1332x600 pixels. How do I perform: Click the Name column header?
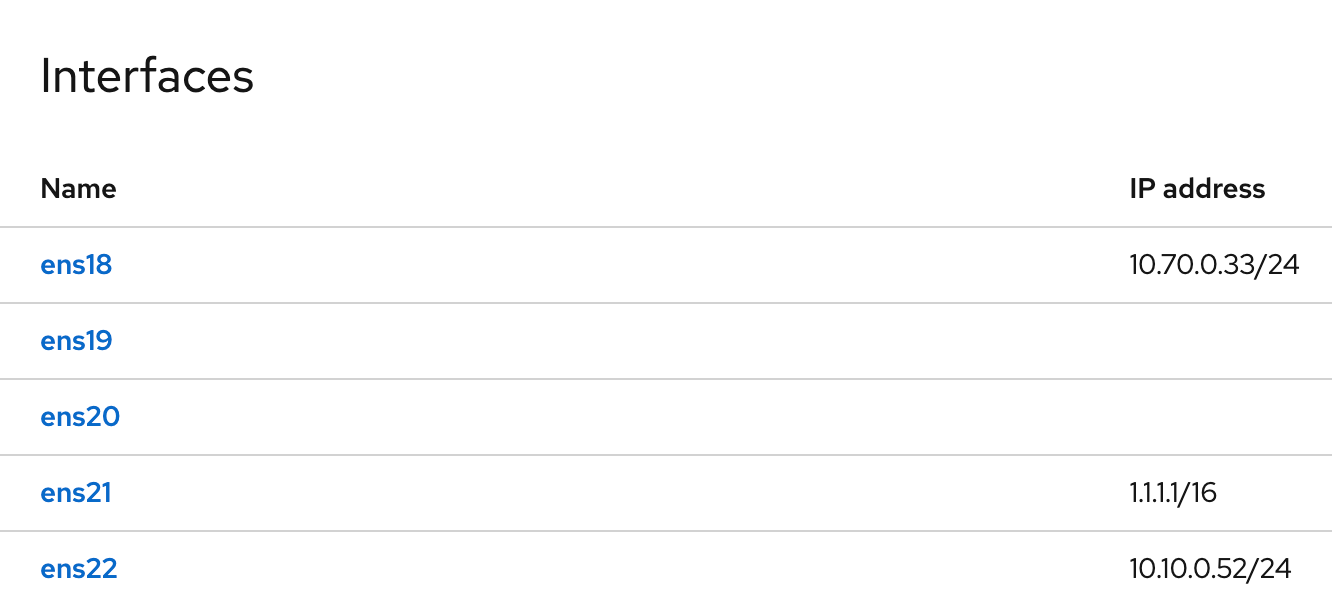[78, 188]
